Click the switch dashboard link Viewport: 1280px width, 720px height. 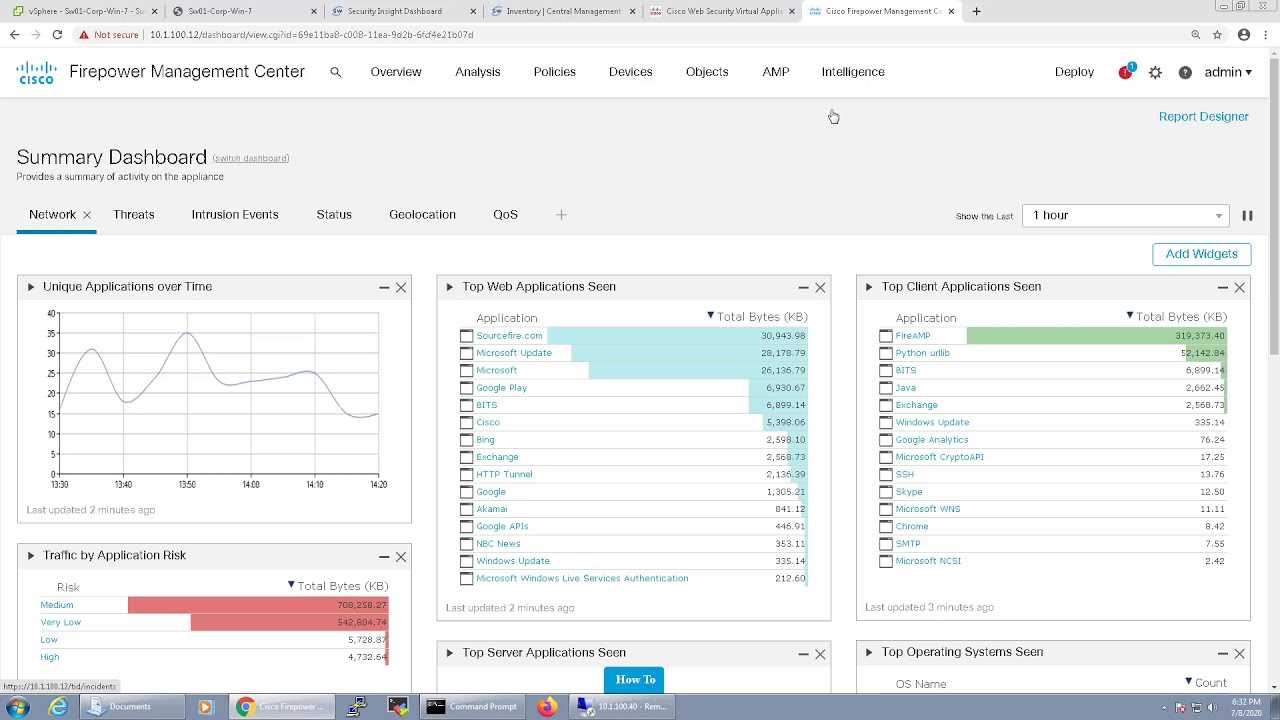(x=251, y=159)
